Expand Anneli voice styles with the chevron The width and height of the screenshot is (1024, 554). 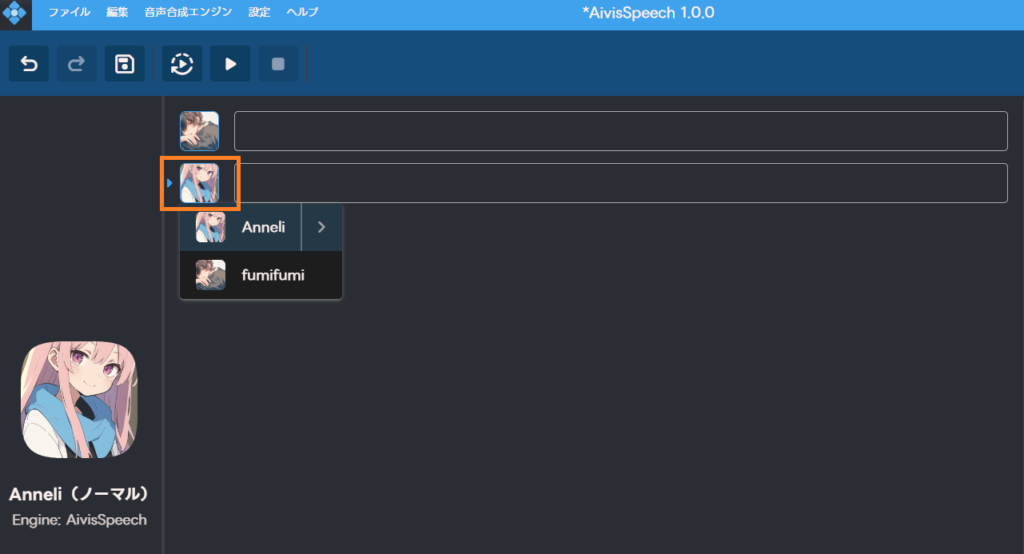pos(321,227)
